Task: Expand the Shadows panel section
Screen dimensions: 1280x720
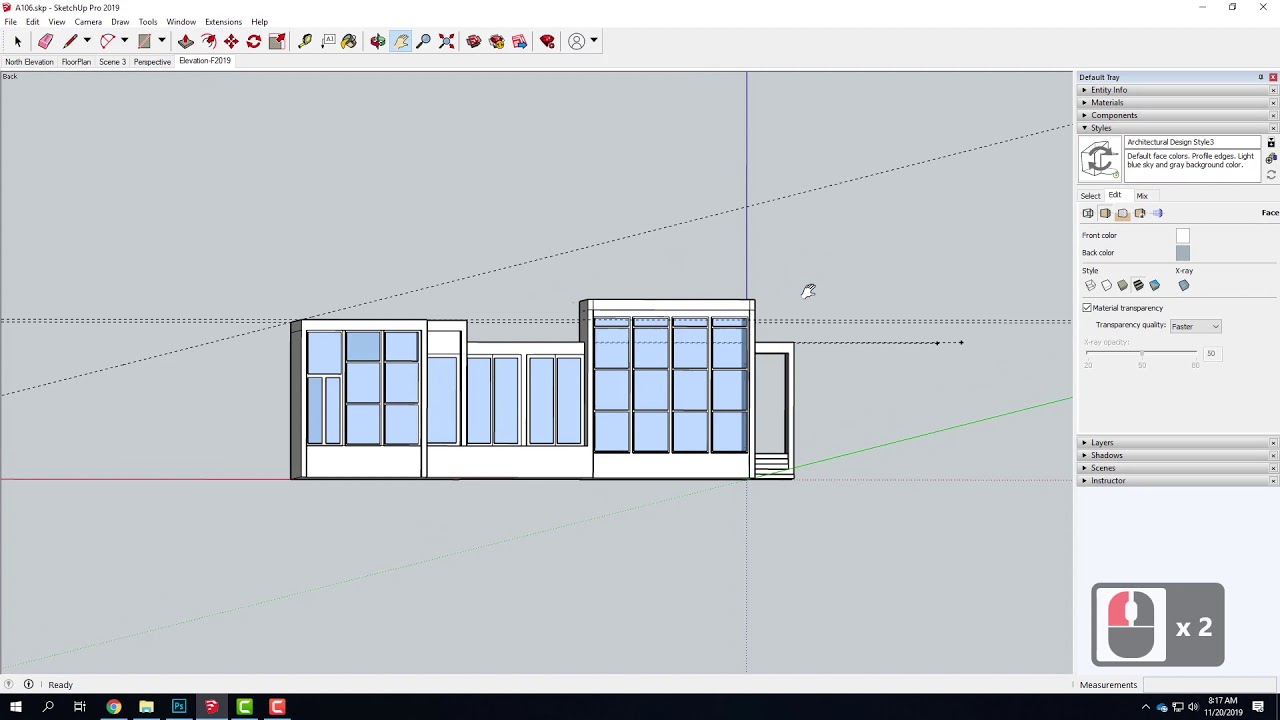Action: point(1106,455)
